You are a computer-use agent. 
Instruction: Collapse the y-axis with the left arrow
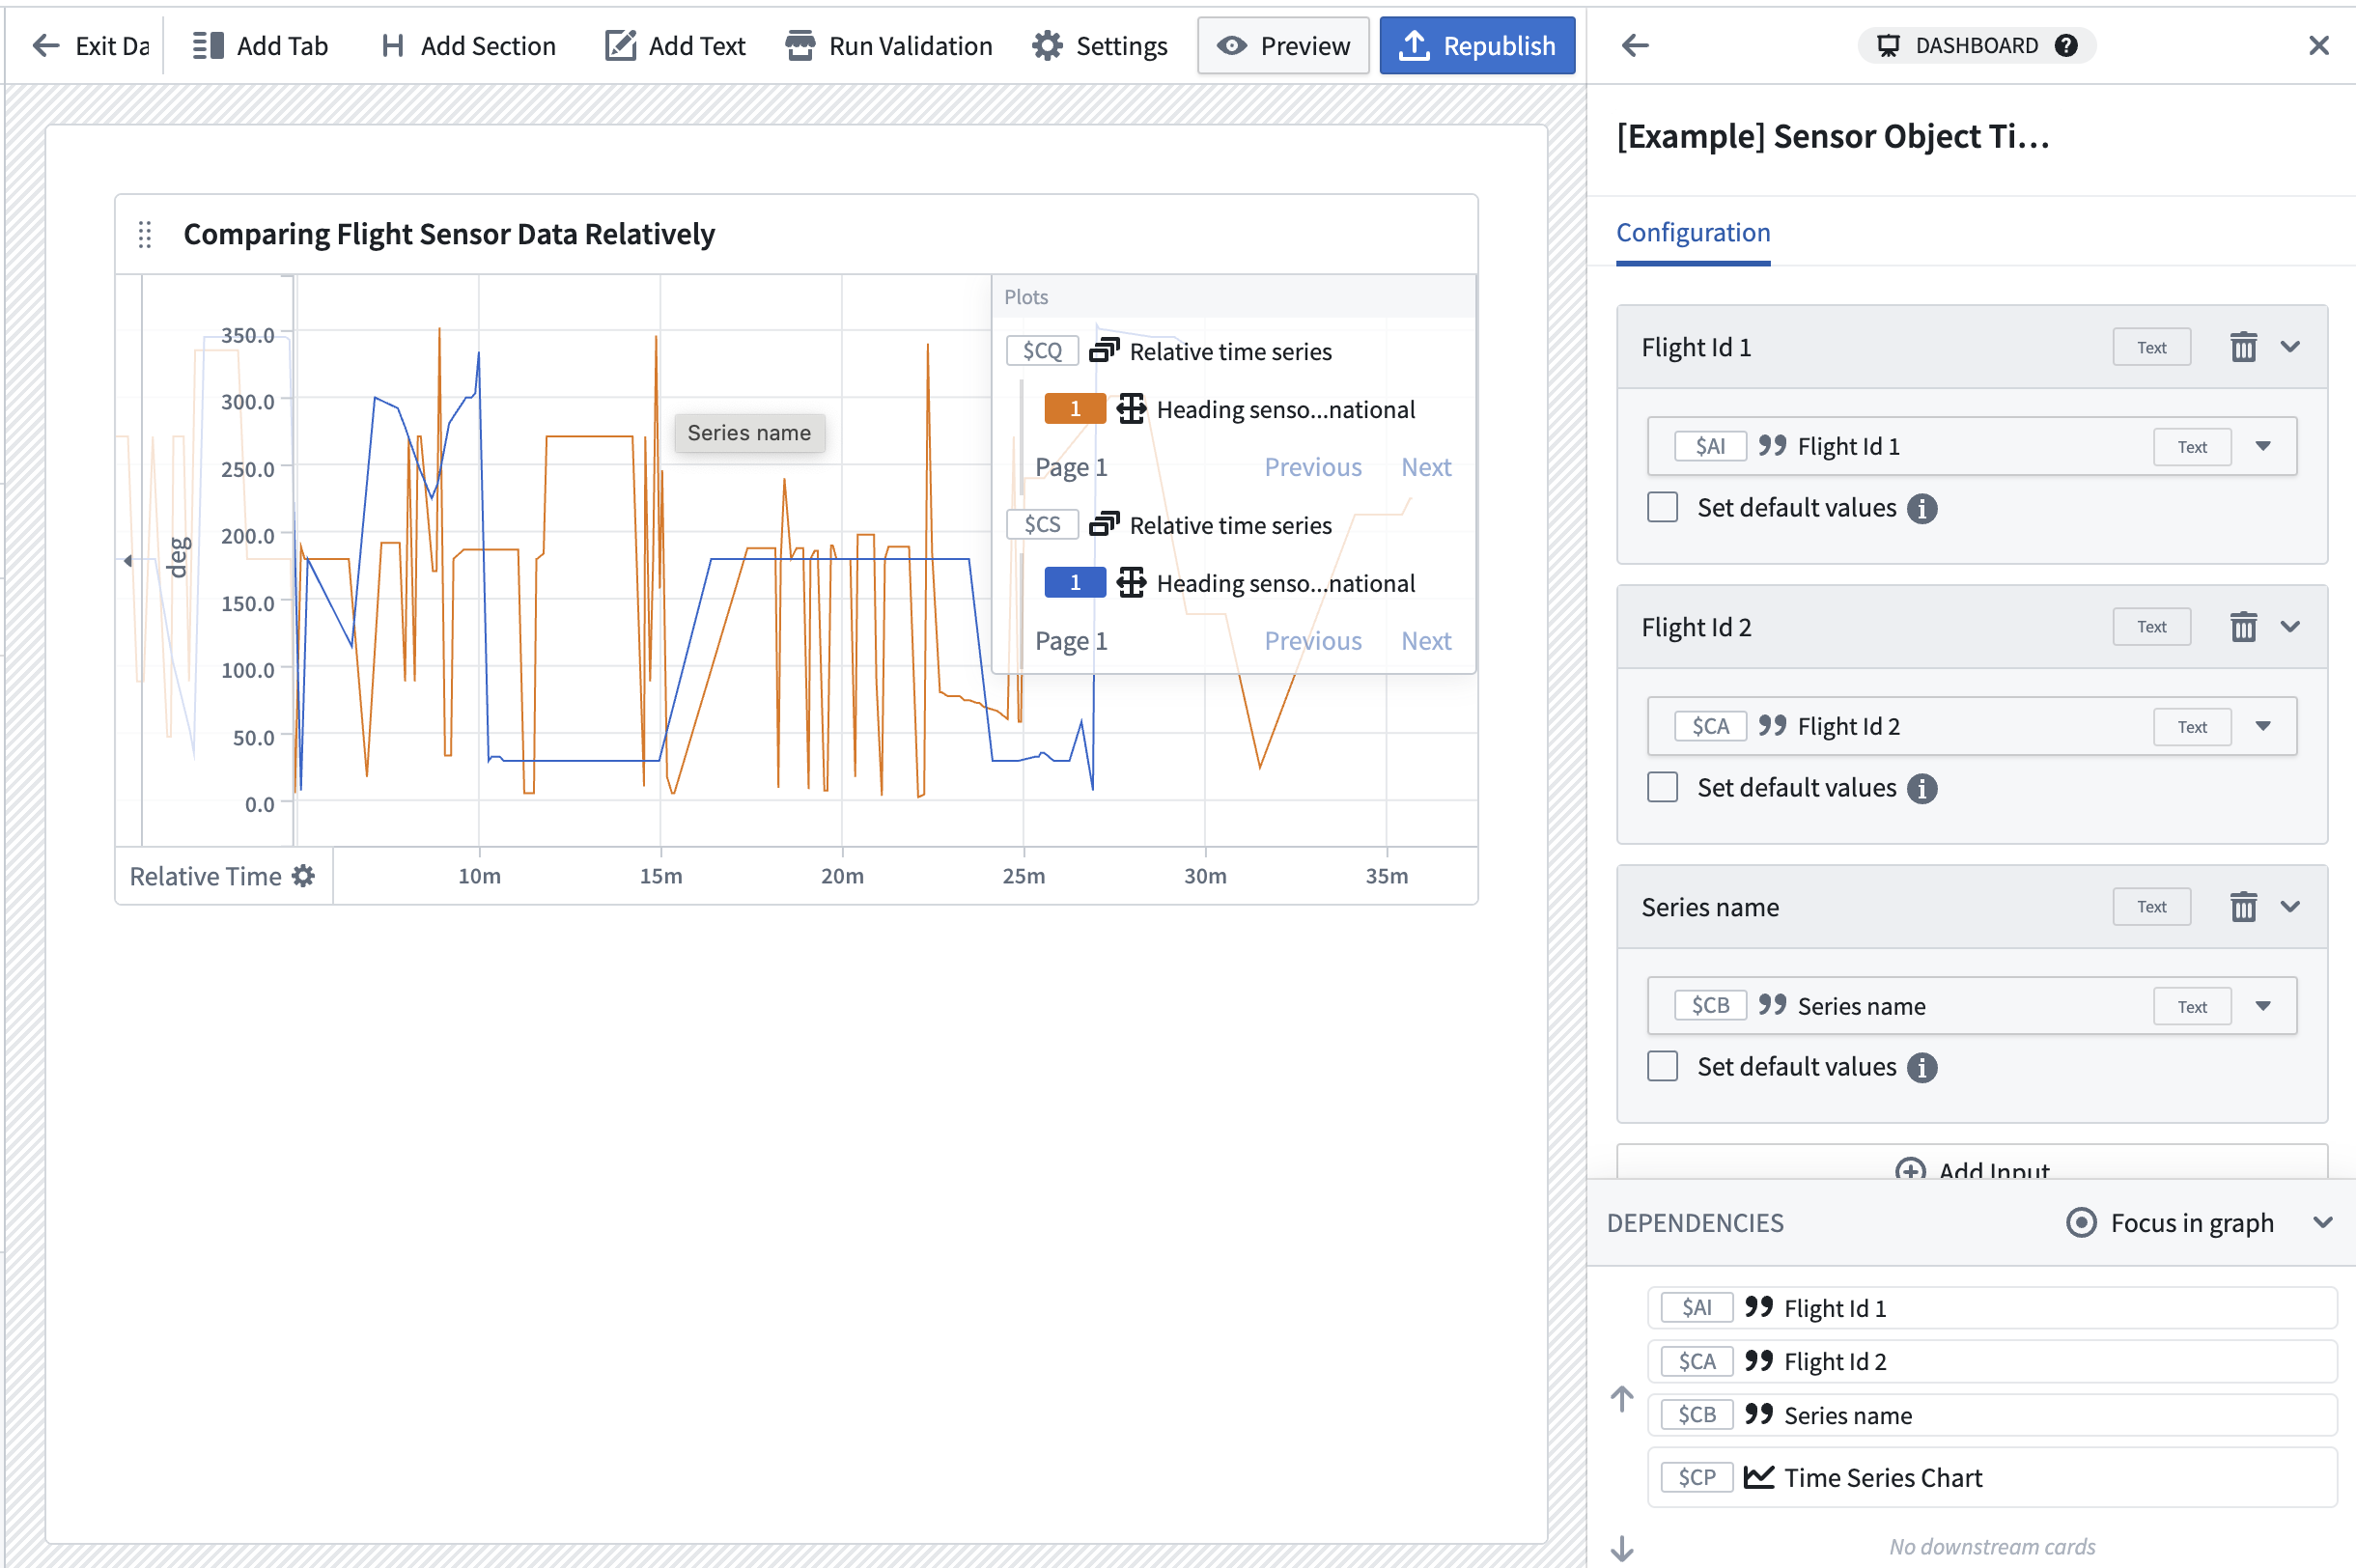[x=128, y=561]
